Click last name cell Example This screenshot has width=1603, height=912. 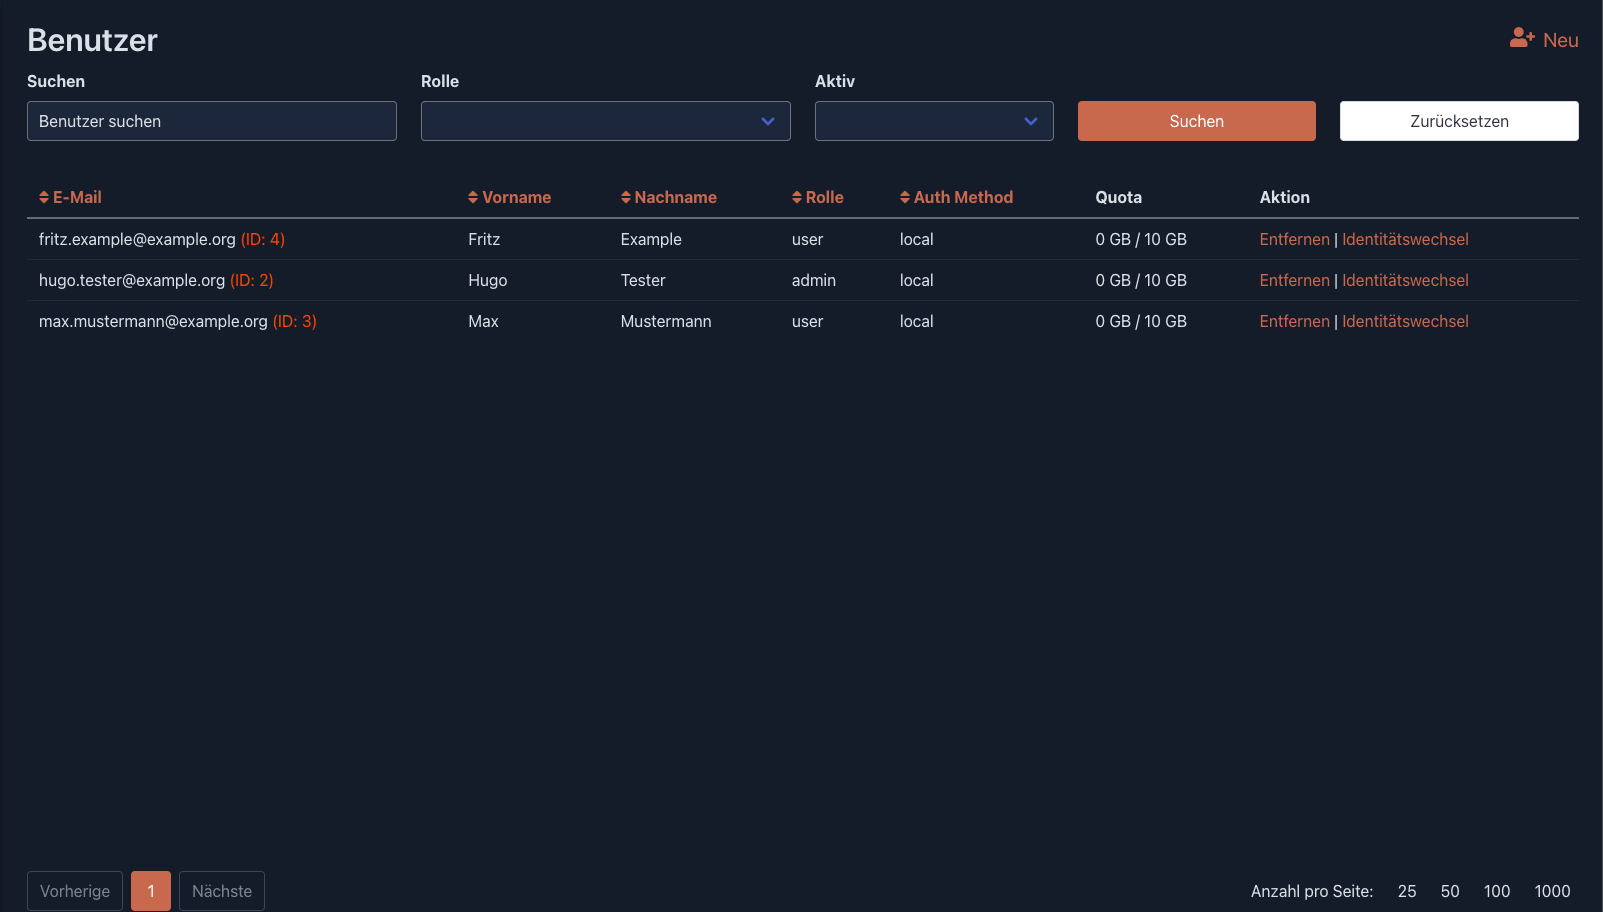651,239
